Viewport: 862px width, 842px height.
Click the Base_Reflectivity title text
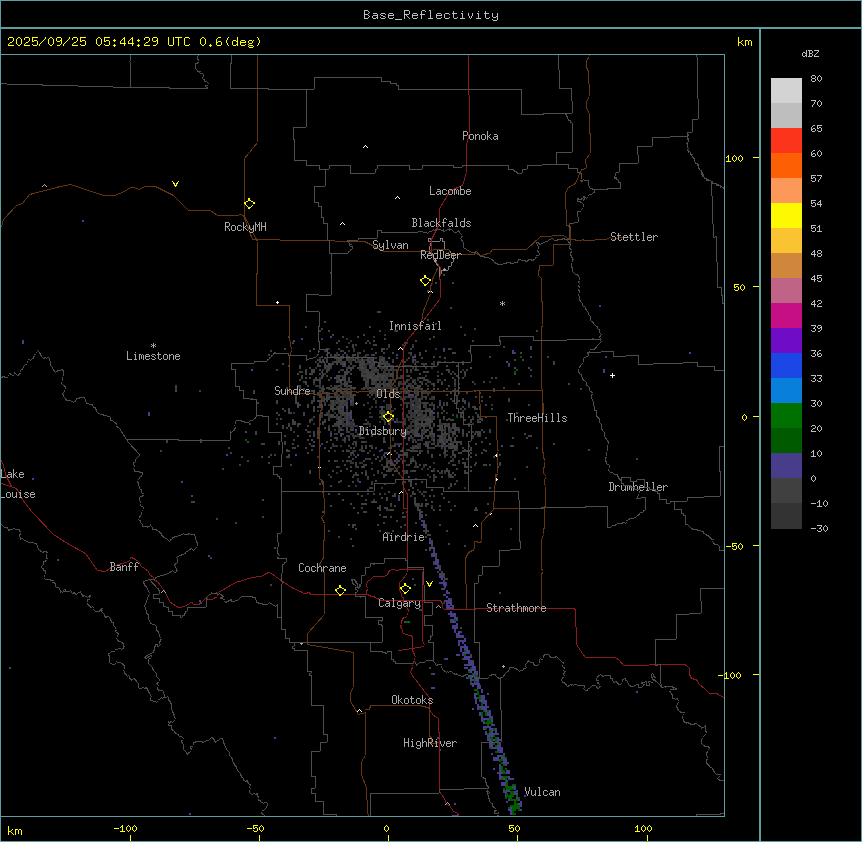[x=431, y=15]
